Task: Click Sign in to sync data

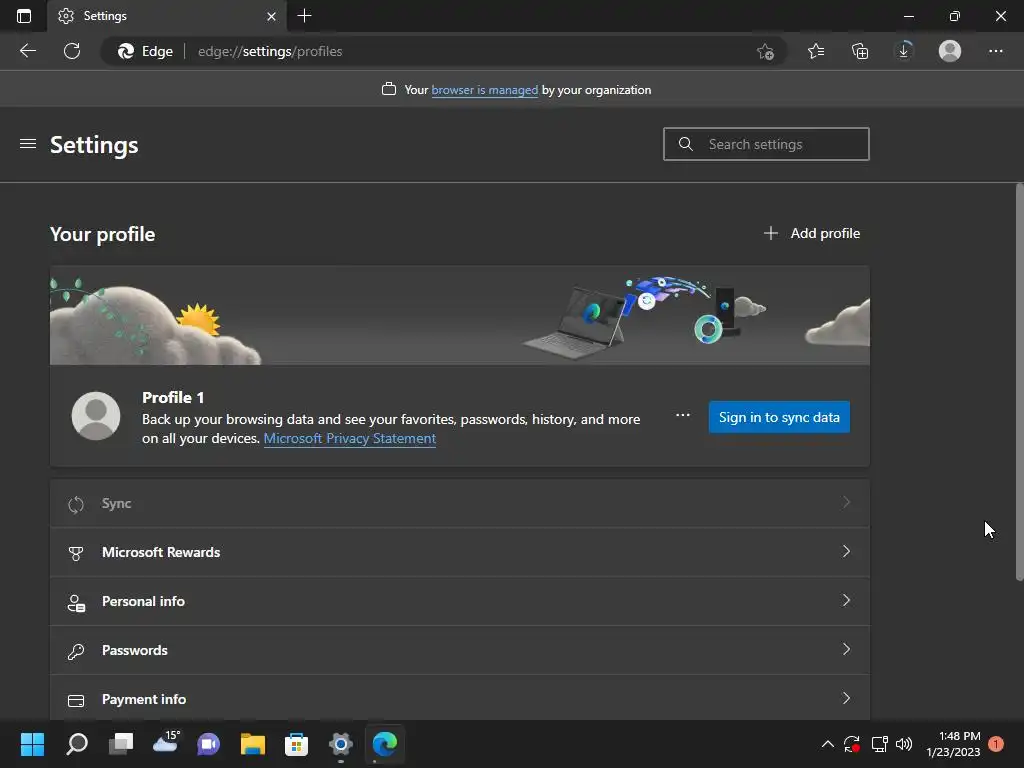Action: tap(779, 417)
